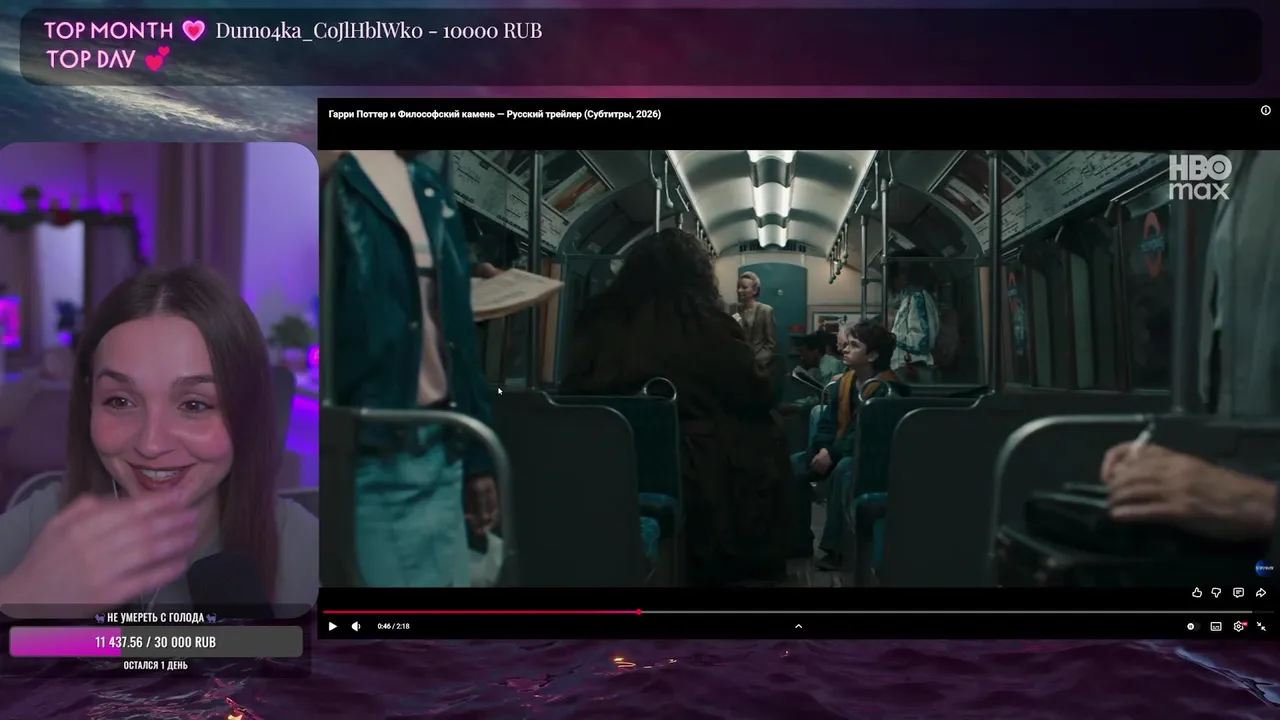Click the red video progress bar
Viewport: 1280px width, 720px height.
[x=481, y=612]
